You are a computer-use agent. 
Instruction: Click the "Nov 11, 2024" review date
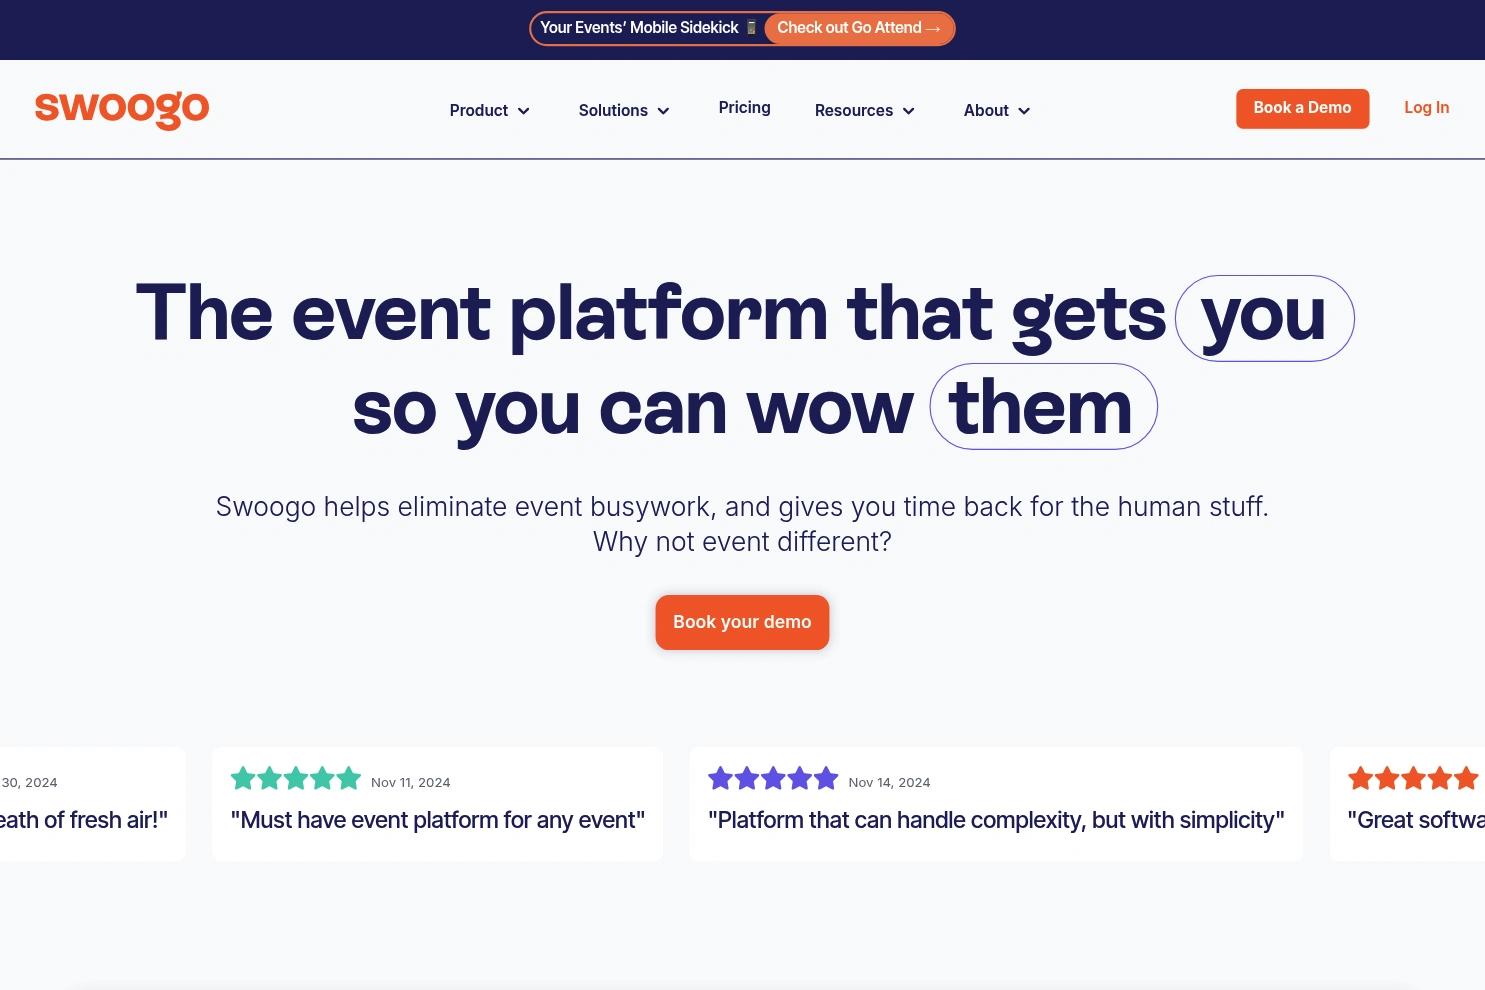[410, 783]
